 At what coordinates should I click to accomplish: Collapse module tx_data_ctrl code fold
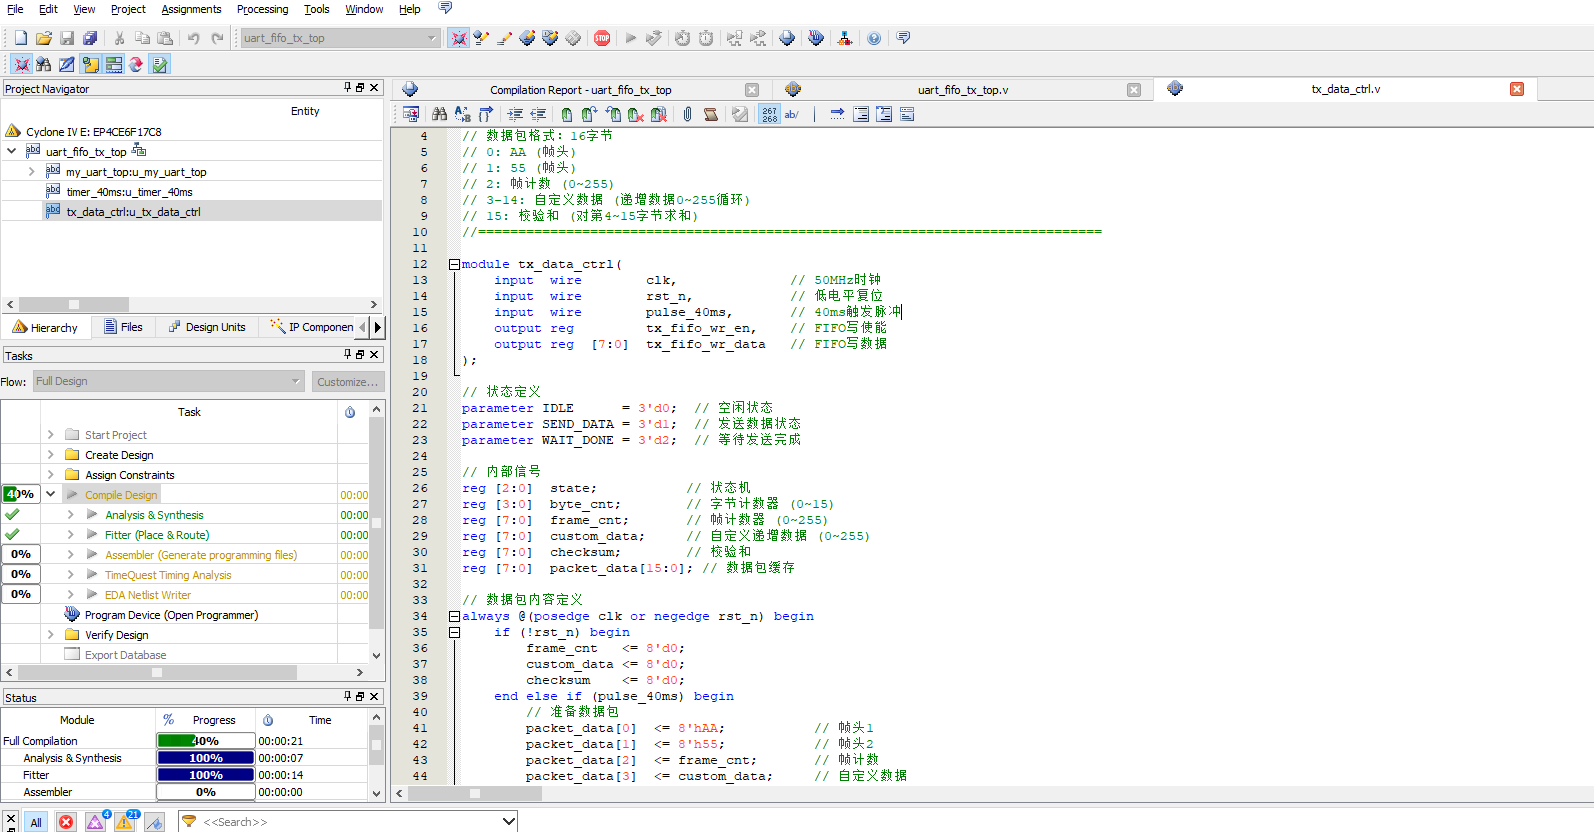tap(454, 265)
